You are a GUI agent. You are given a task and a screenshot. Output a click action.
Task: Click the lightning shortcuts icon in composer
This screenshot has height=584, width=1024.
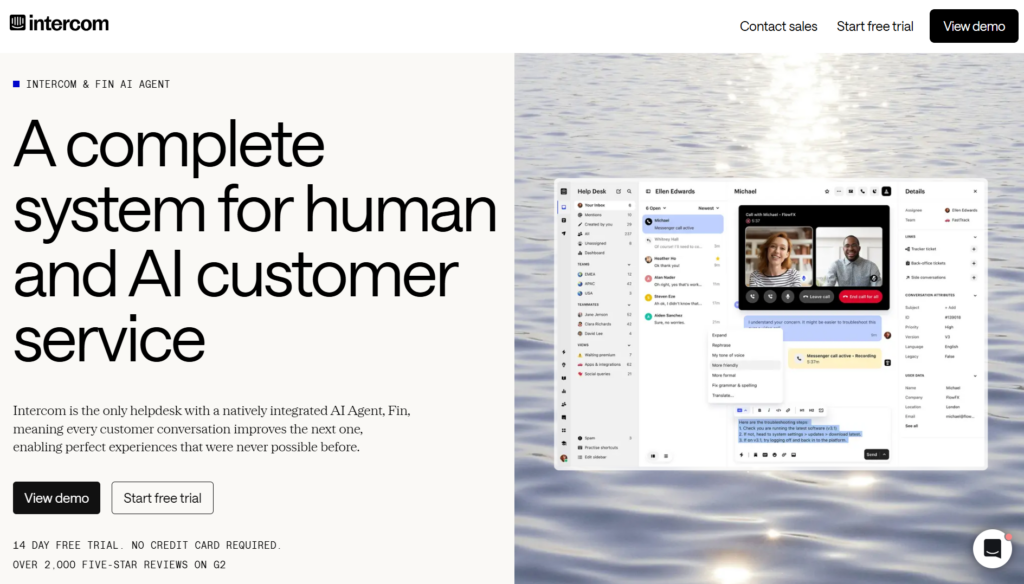pos(741,455)
